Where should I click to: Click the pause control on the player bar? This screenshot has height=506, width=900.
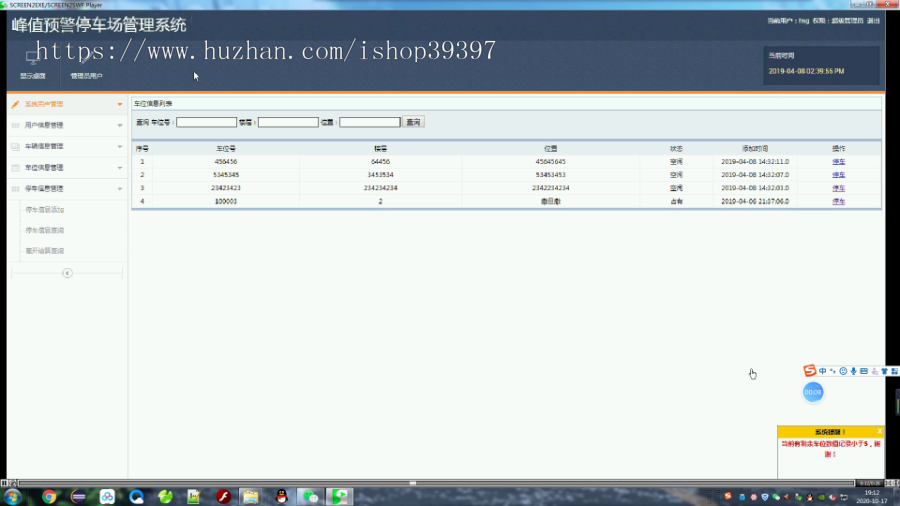coord(4,483)
